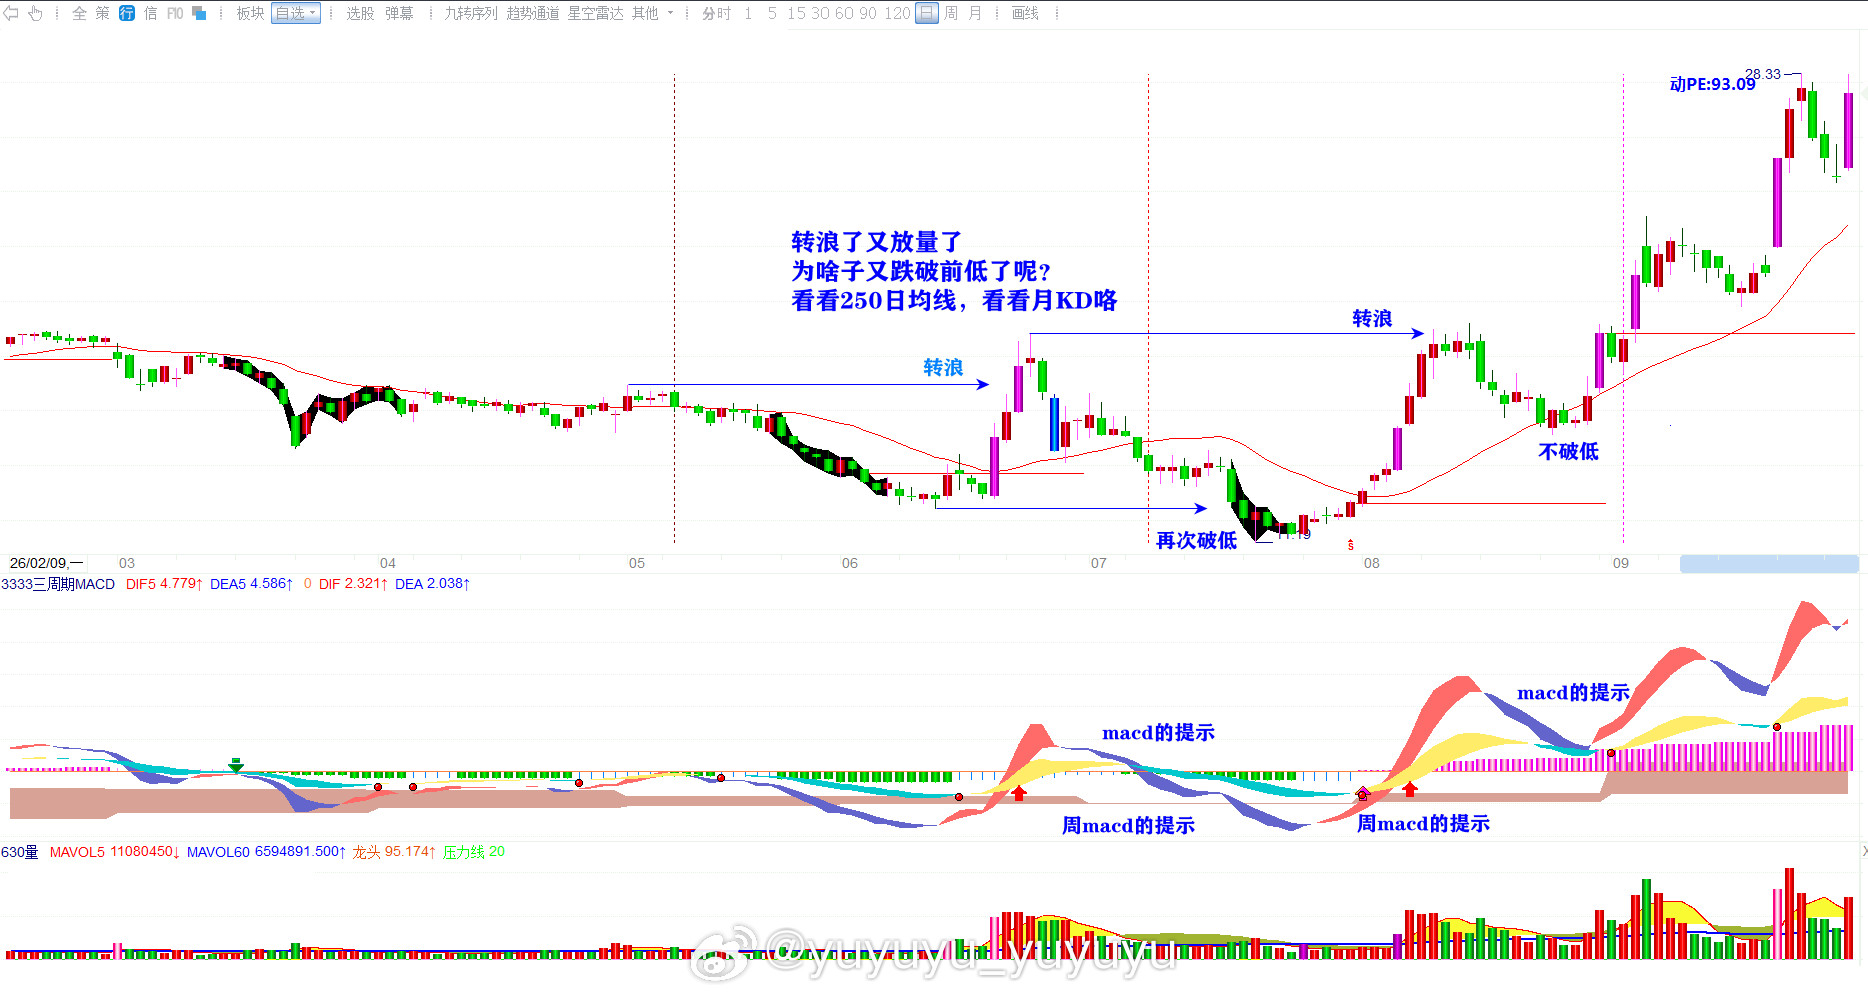Click the 压力线 20 value
1868x1001 pixels.
(474, 852)
